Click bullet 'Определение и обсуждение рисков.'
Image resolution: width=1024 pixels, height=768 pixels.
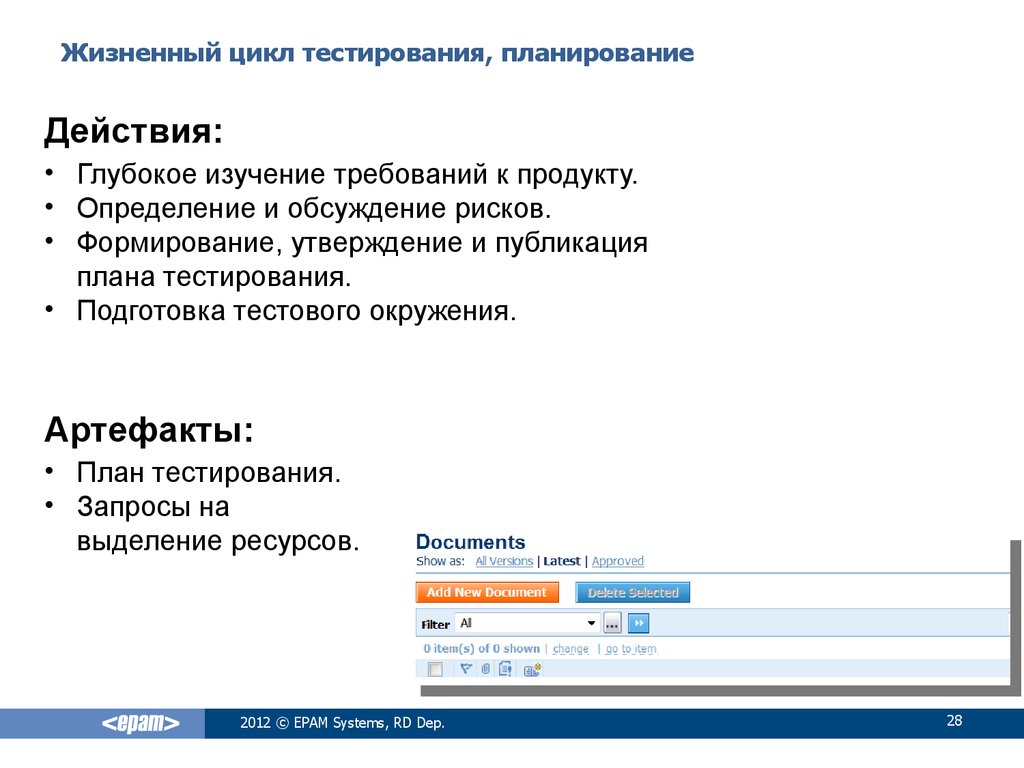click(x=314, y=208)
